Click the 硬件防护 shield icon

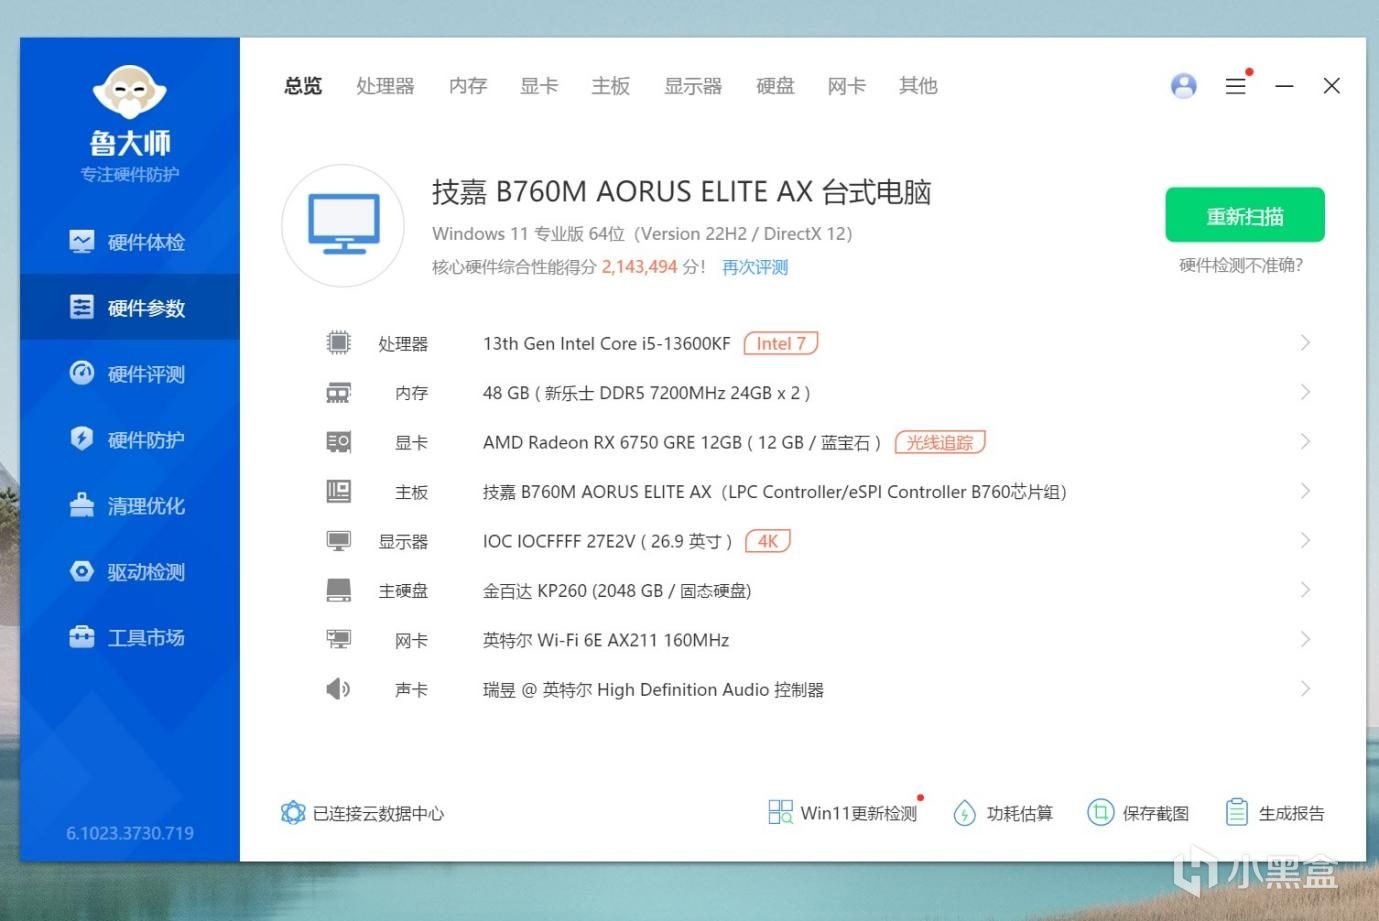coord(81,439)
